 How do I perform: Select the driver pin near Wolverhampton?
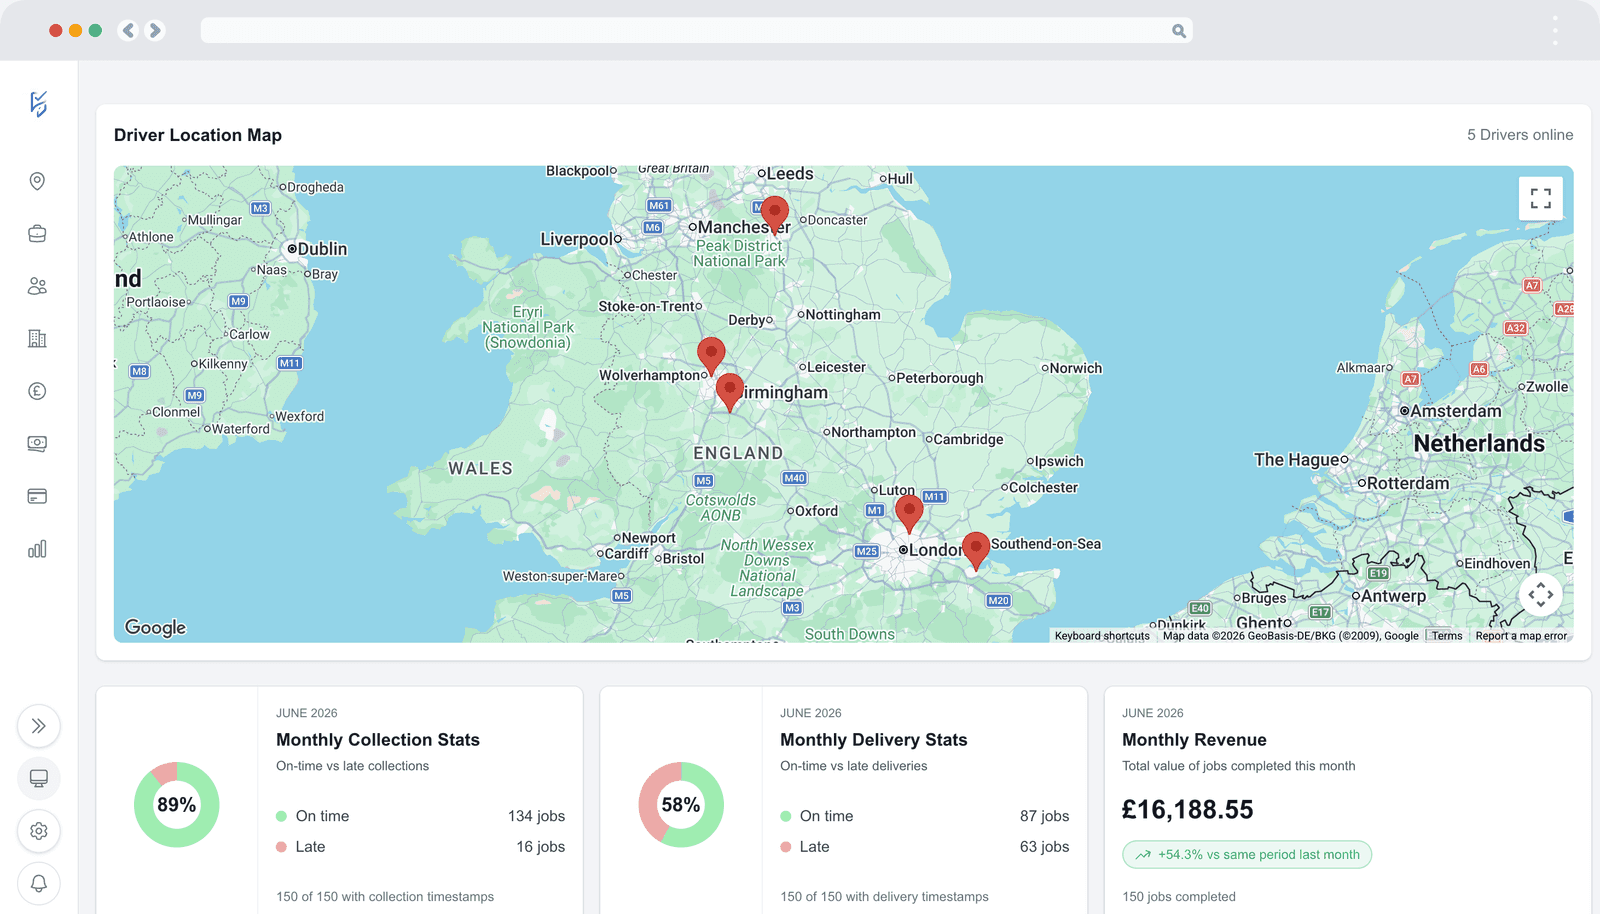(711, 356)
